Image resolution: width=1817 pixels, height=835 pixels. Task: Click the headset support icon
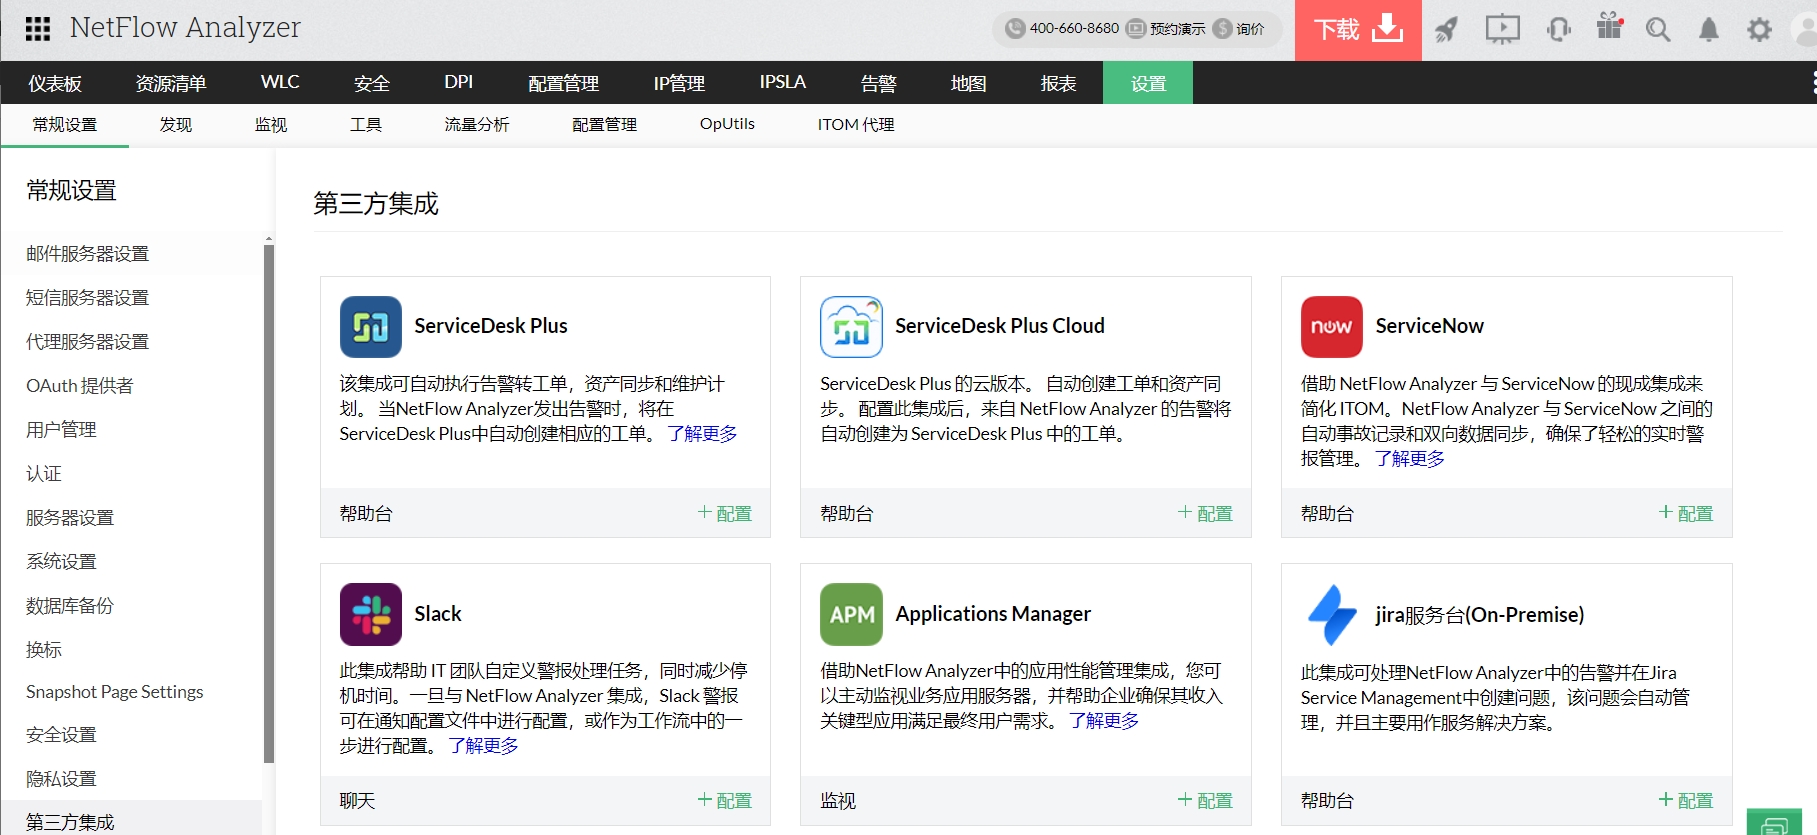point(1558,30)
